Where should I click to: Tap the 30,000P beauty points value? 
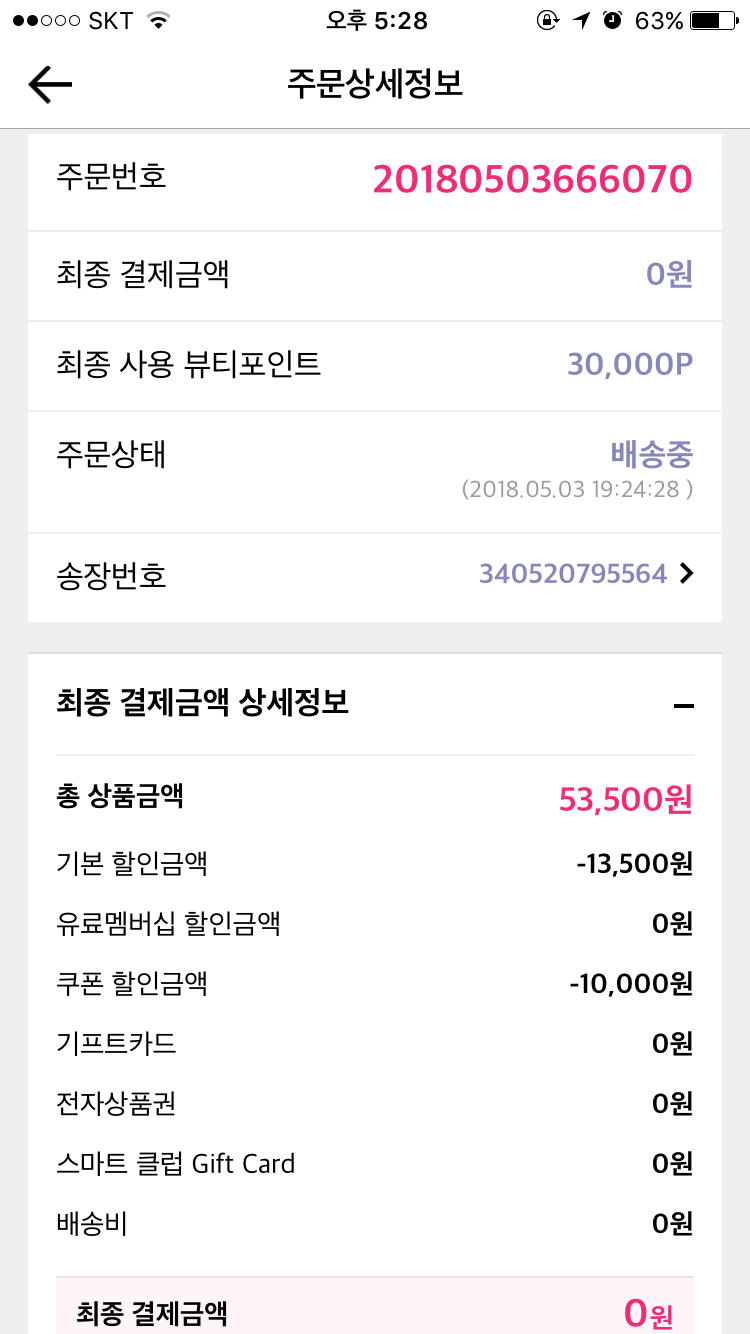coord(629,365)
